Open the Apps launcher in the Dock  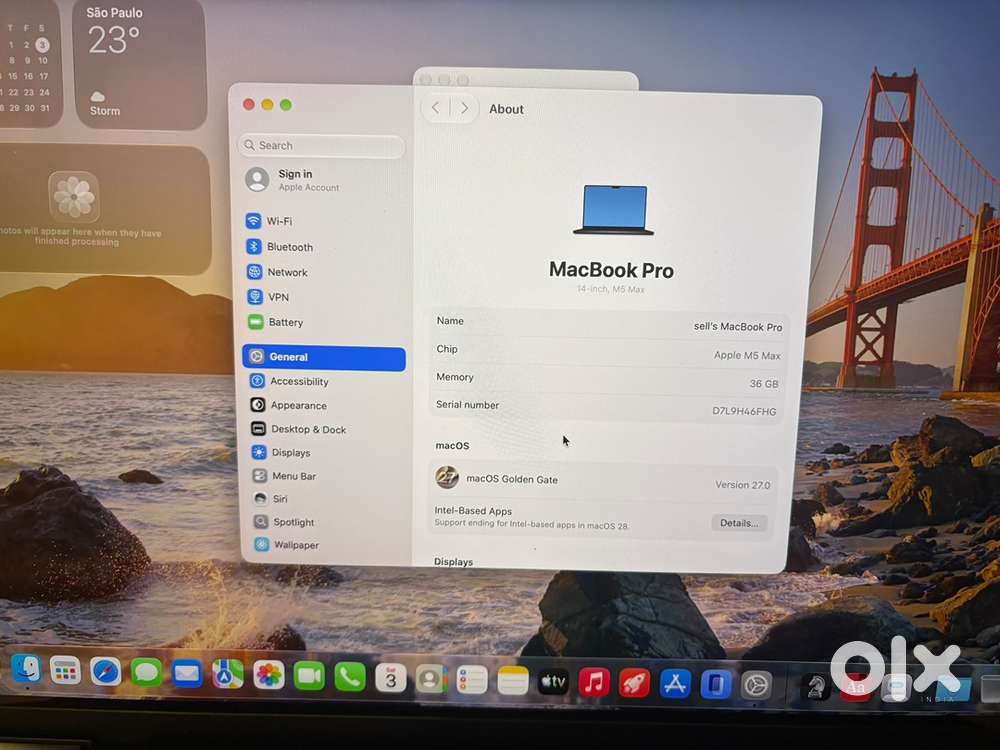pyautogui.click(x=66, y=671)
